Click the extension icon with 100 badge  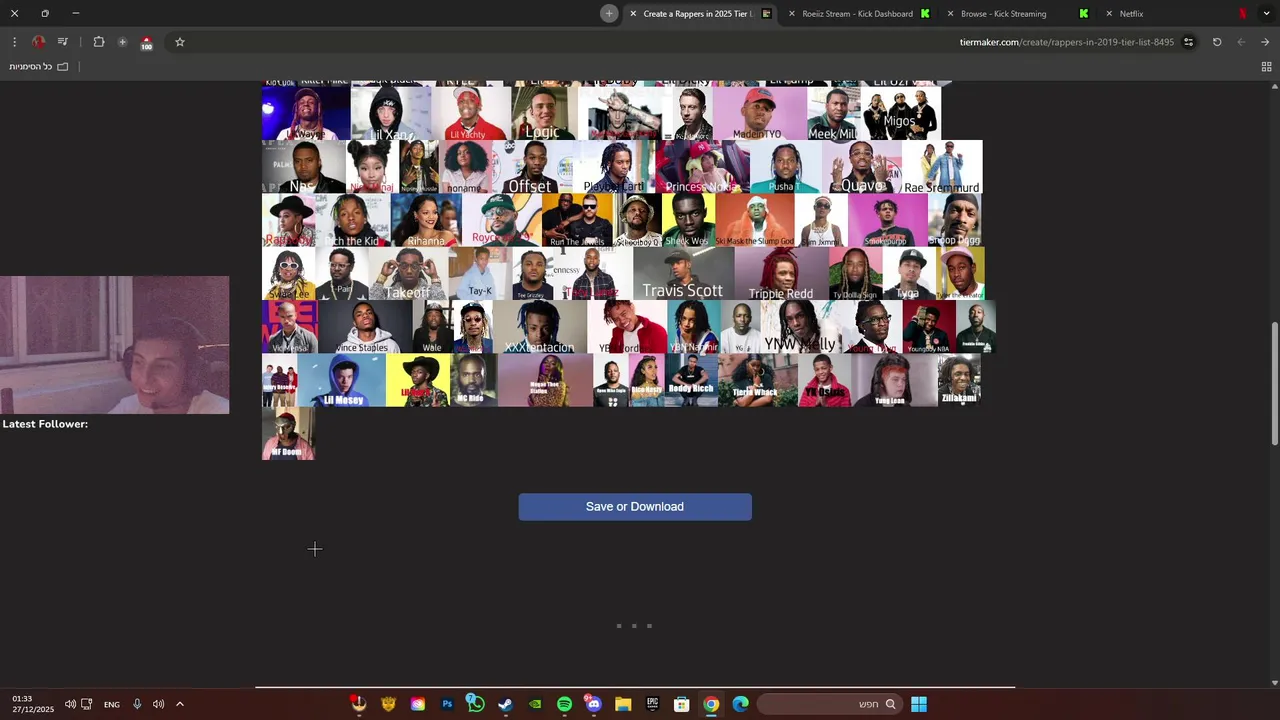point(146,43)
